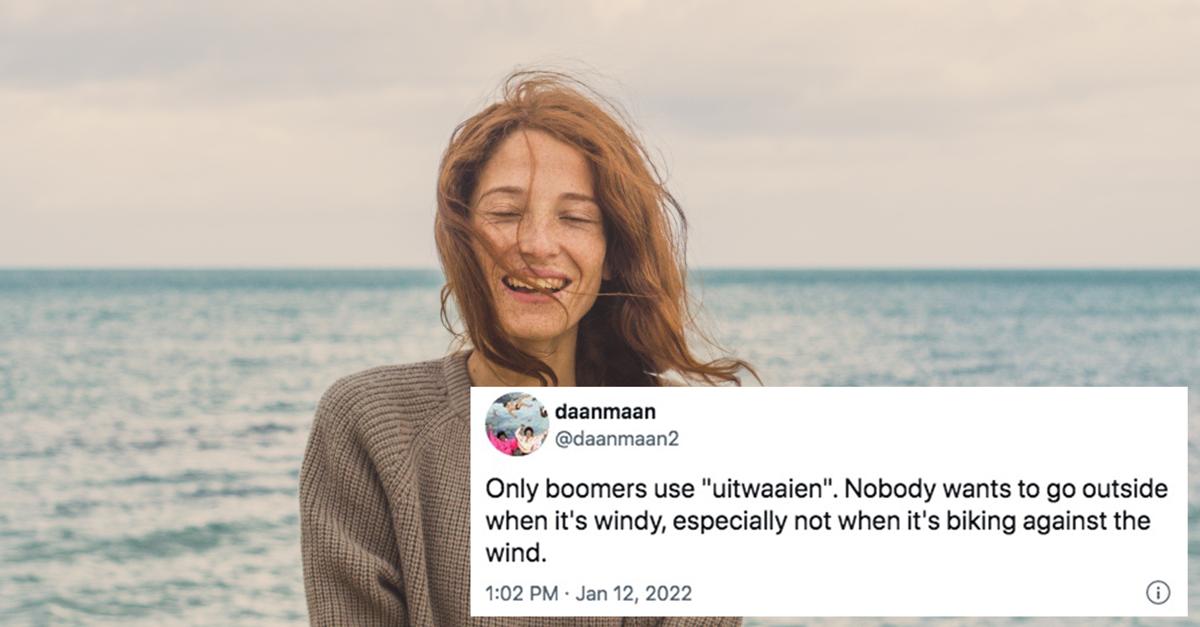The image size is (1200, 627).
Task: Click the Jan 12, 2022 date
Action: click(634, 593)
